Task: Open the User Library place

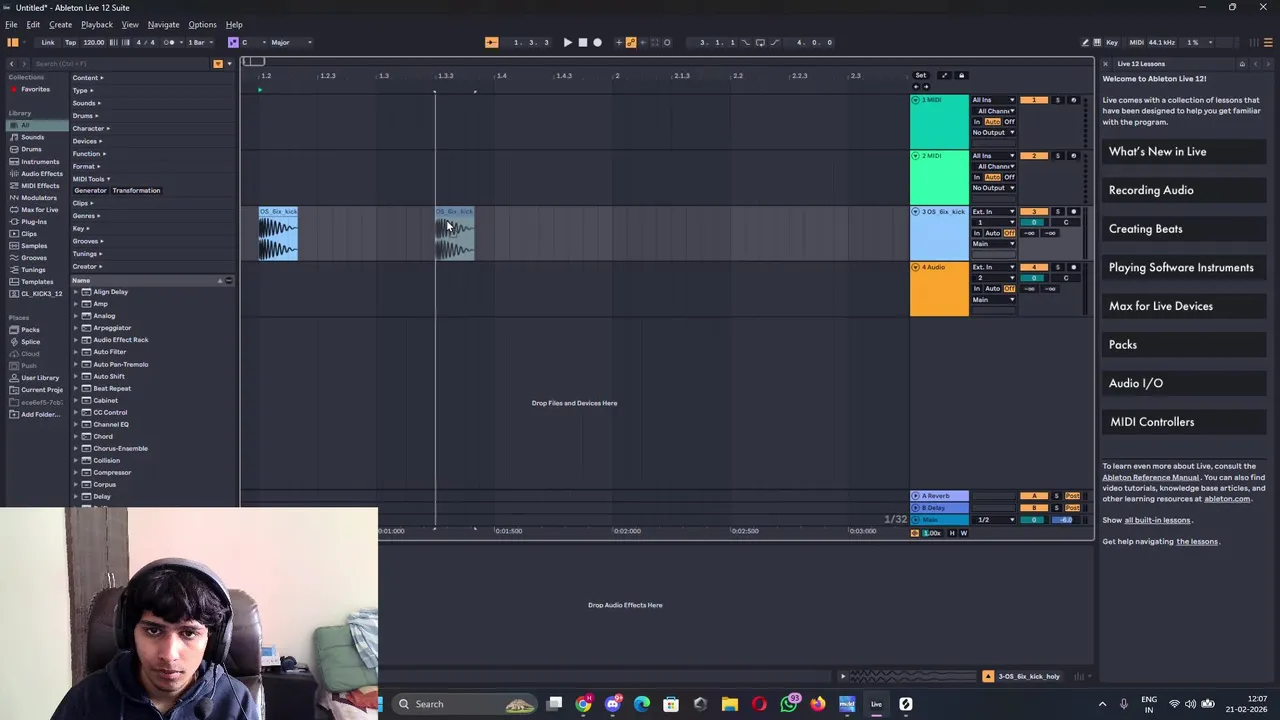Action: point(40,378)
